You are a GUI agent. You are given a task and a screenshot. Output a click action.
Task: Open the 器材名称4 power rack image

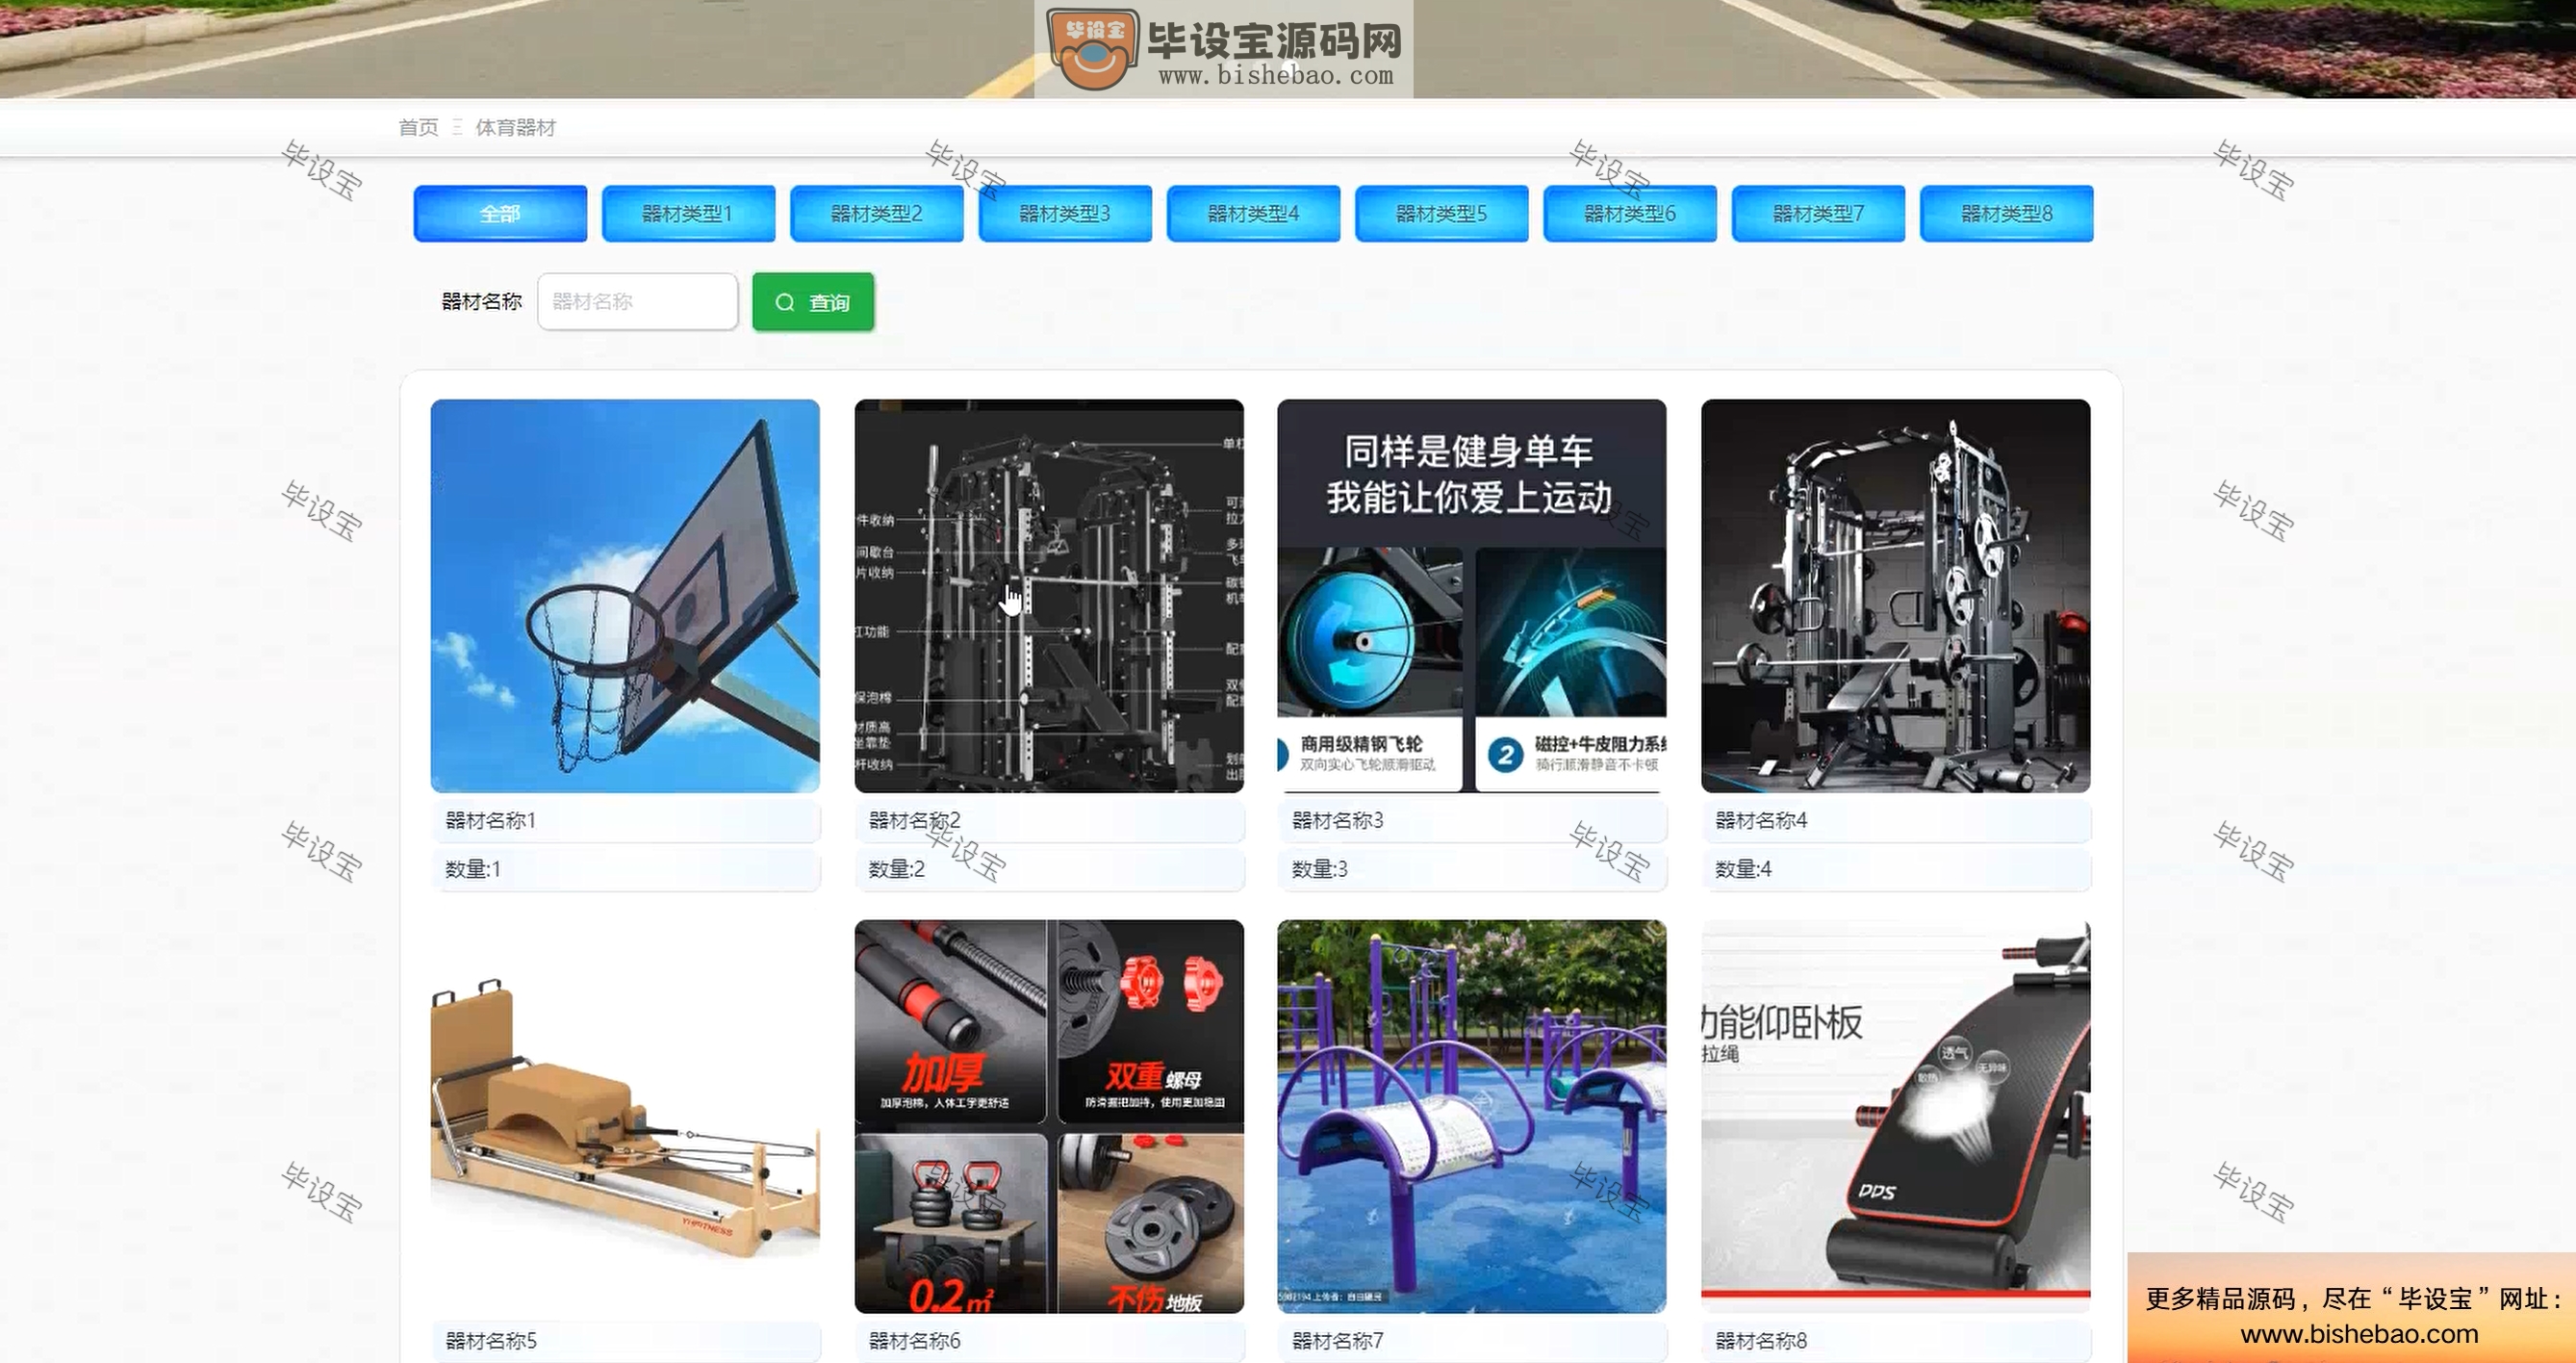coord(1896,596)
